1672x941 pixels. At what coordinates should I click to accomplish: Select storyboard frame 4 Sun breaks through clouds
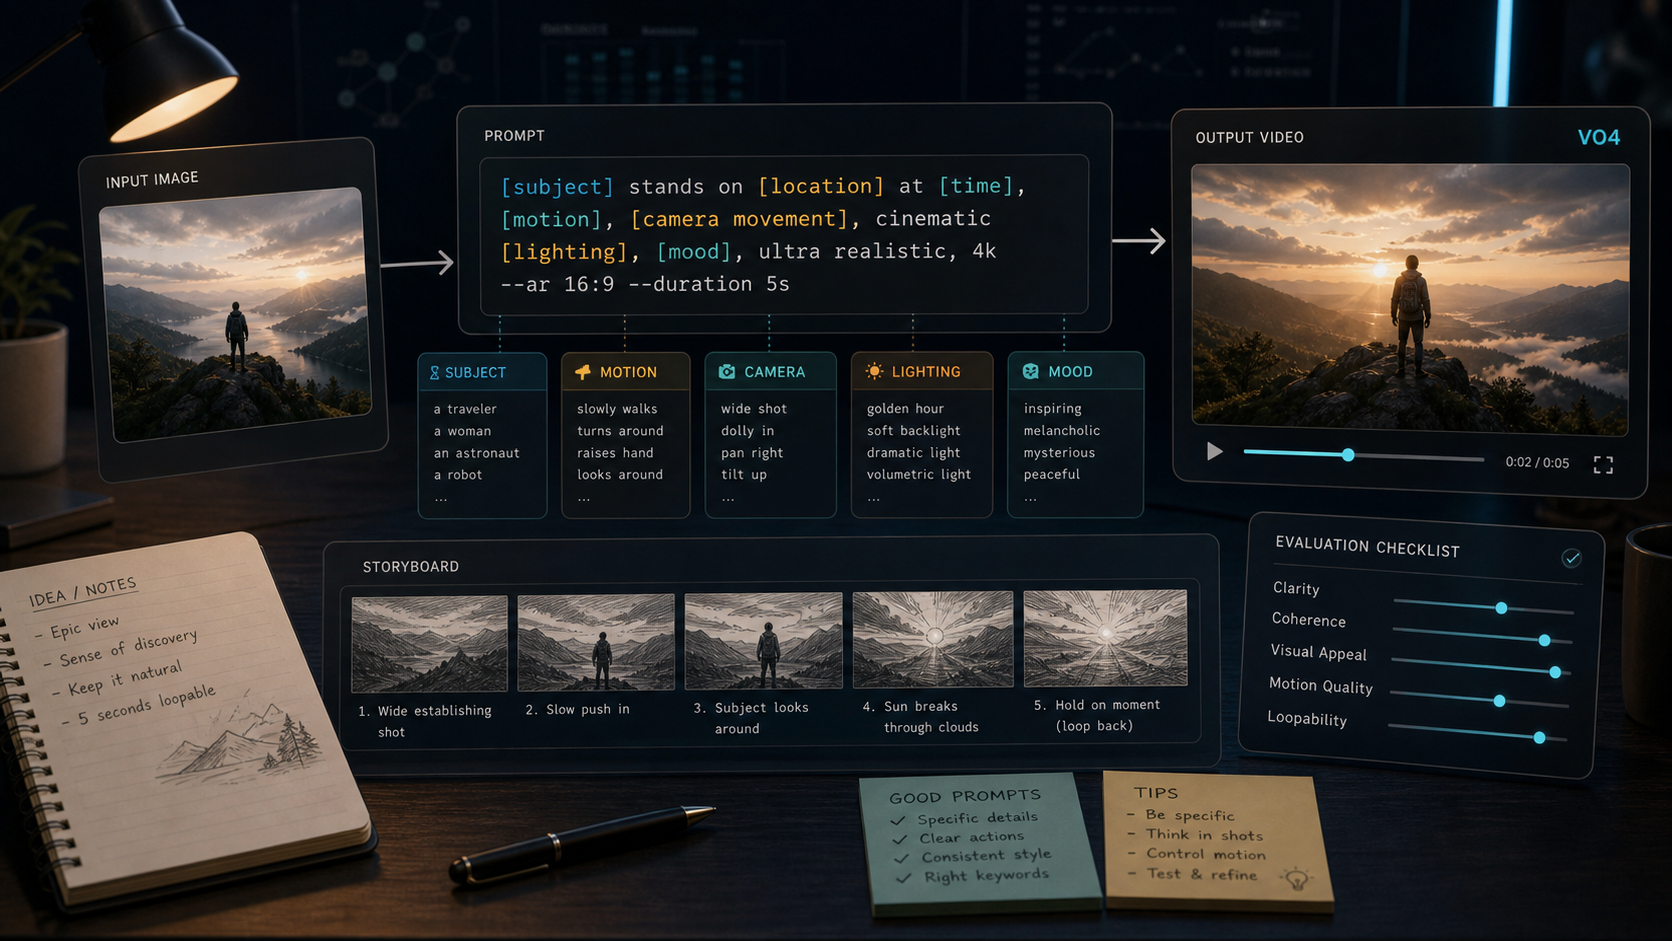(932, 639)
